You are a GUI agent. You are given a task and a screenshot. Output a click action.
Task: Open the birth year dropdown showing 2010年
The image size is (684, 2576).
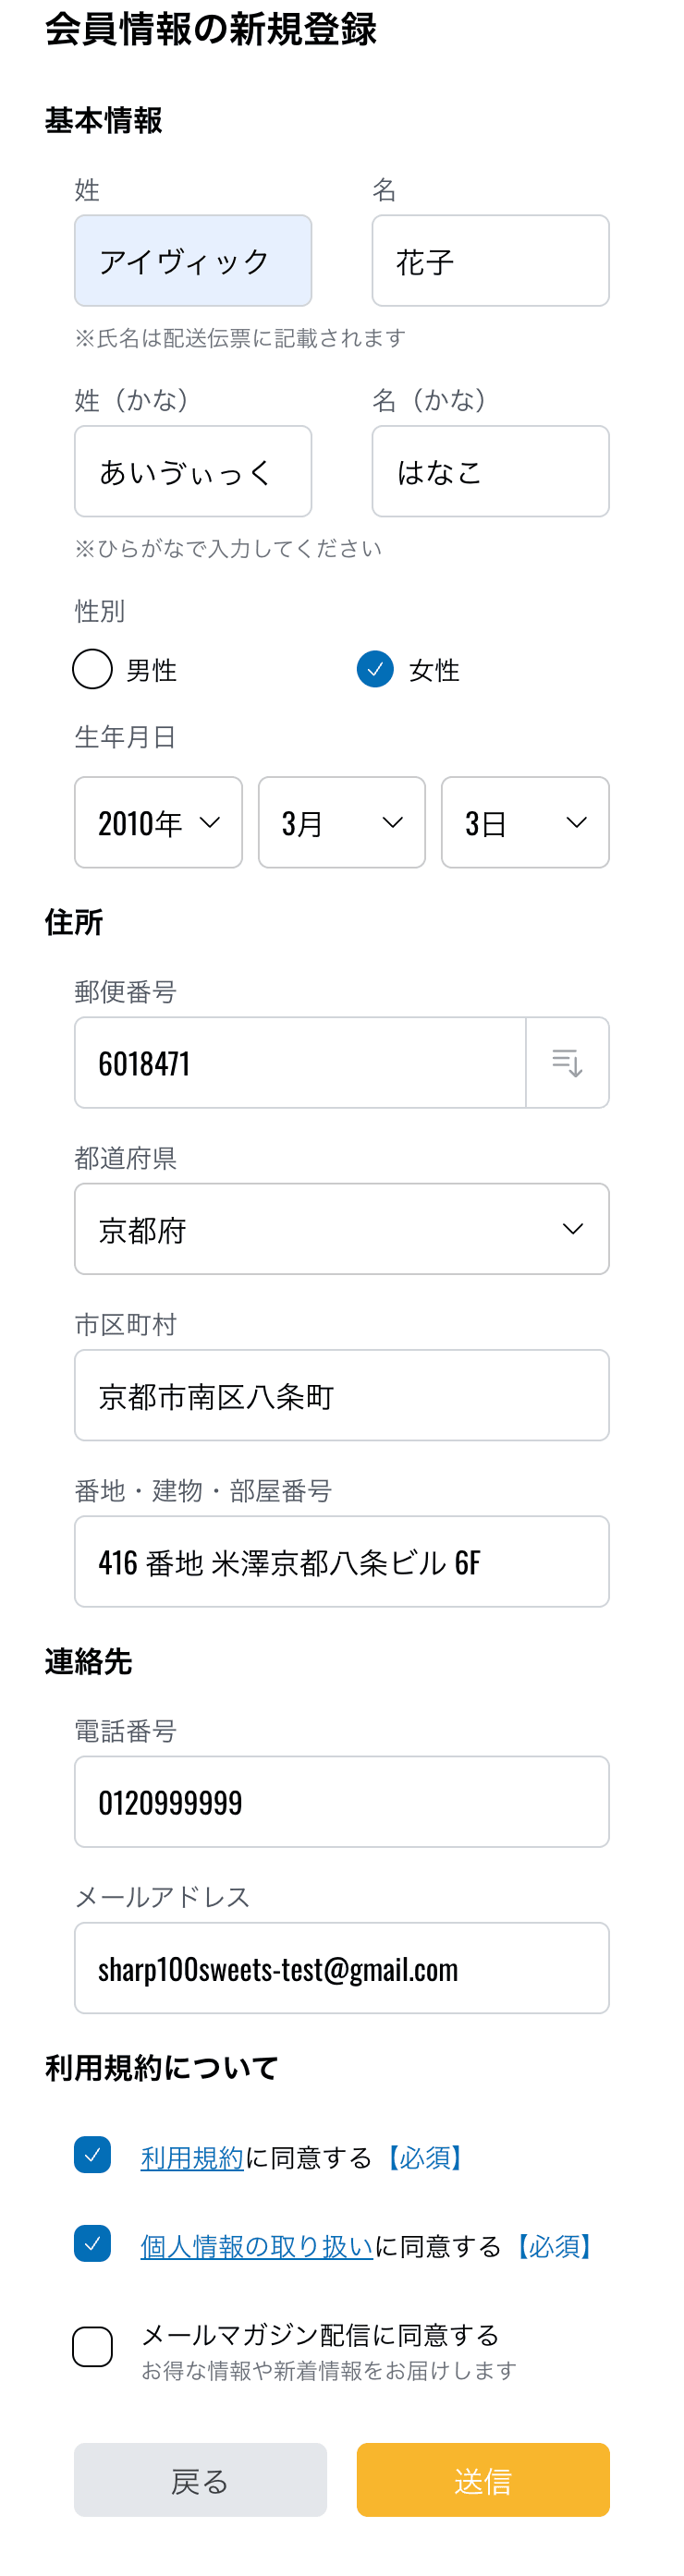pos(158,822)
